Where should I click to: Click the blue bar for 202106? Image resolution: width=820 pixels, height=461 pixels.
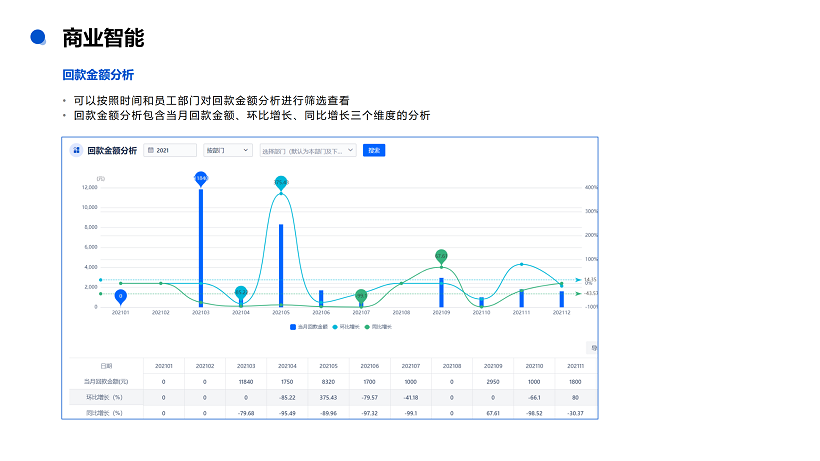321,298
